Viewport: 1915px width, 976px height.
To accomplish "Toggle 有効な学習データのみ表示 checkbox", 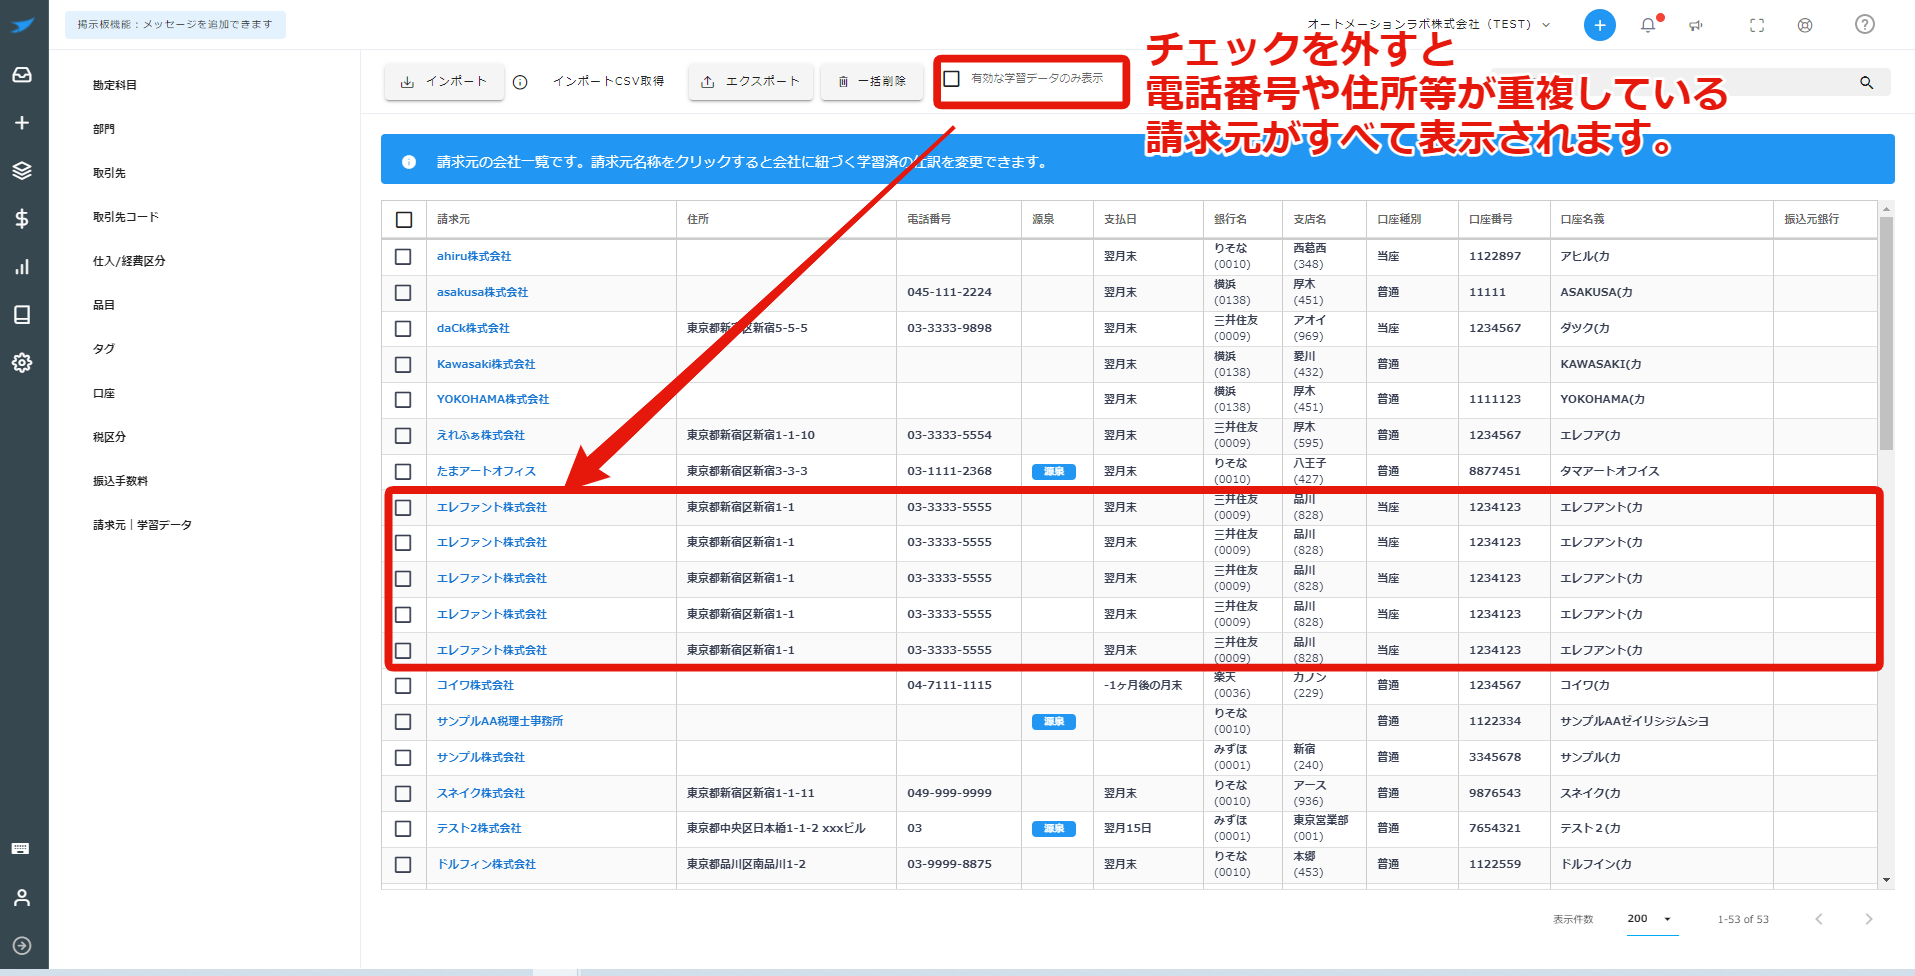I will (x=952, y=78).
